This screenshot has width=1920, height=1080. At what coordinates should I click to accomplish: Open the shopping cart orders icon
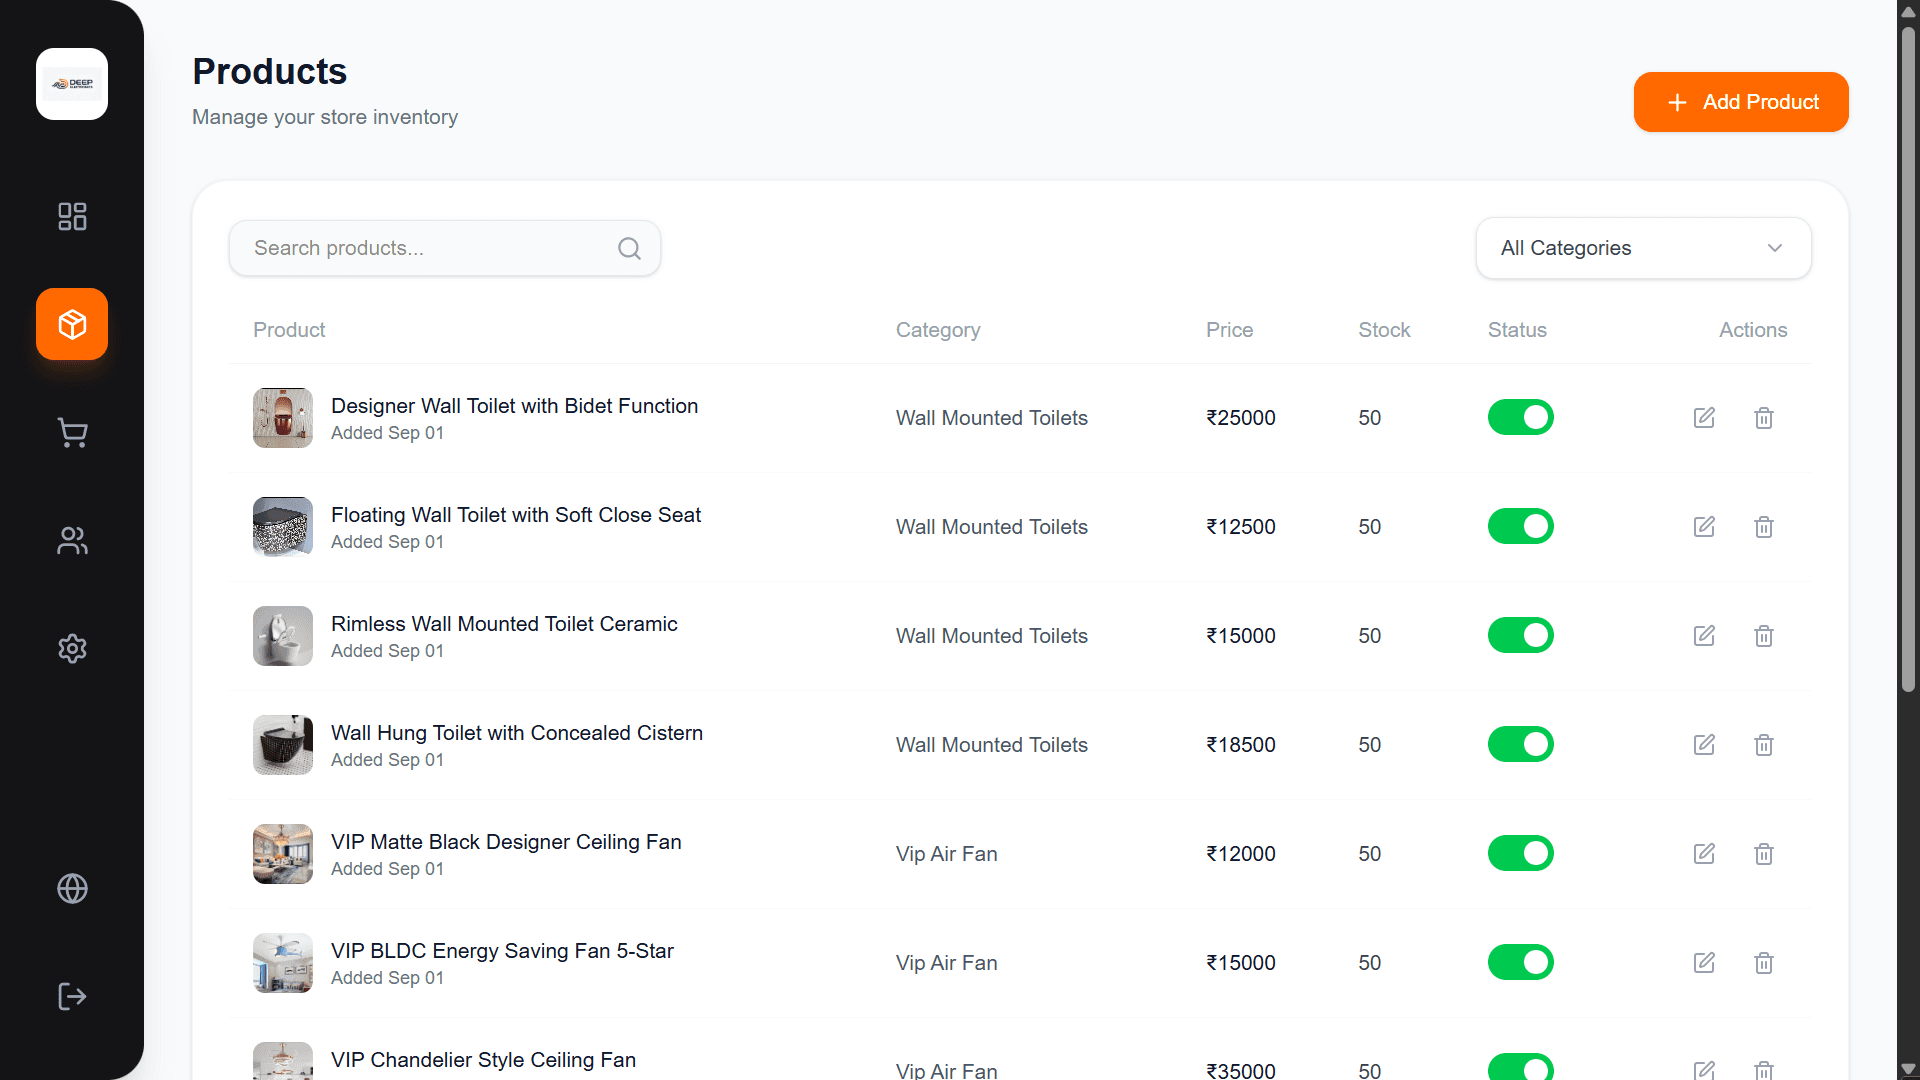[x=72, y=432]
